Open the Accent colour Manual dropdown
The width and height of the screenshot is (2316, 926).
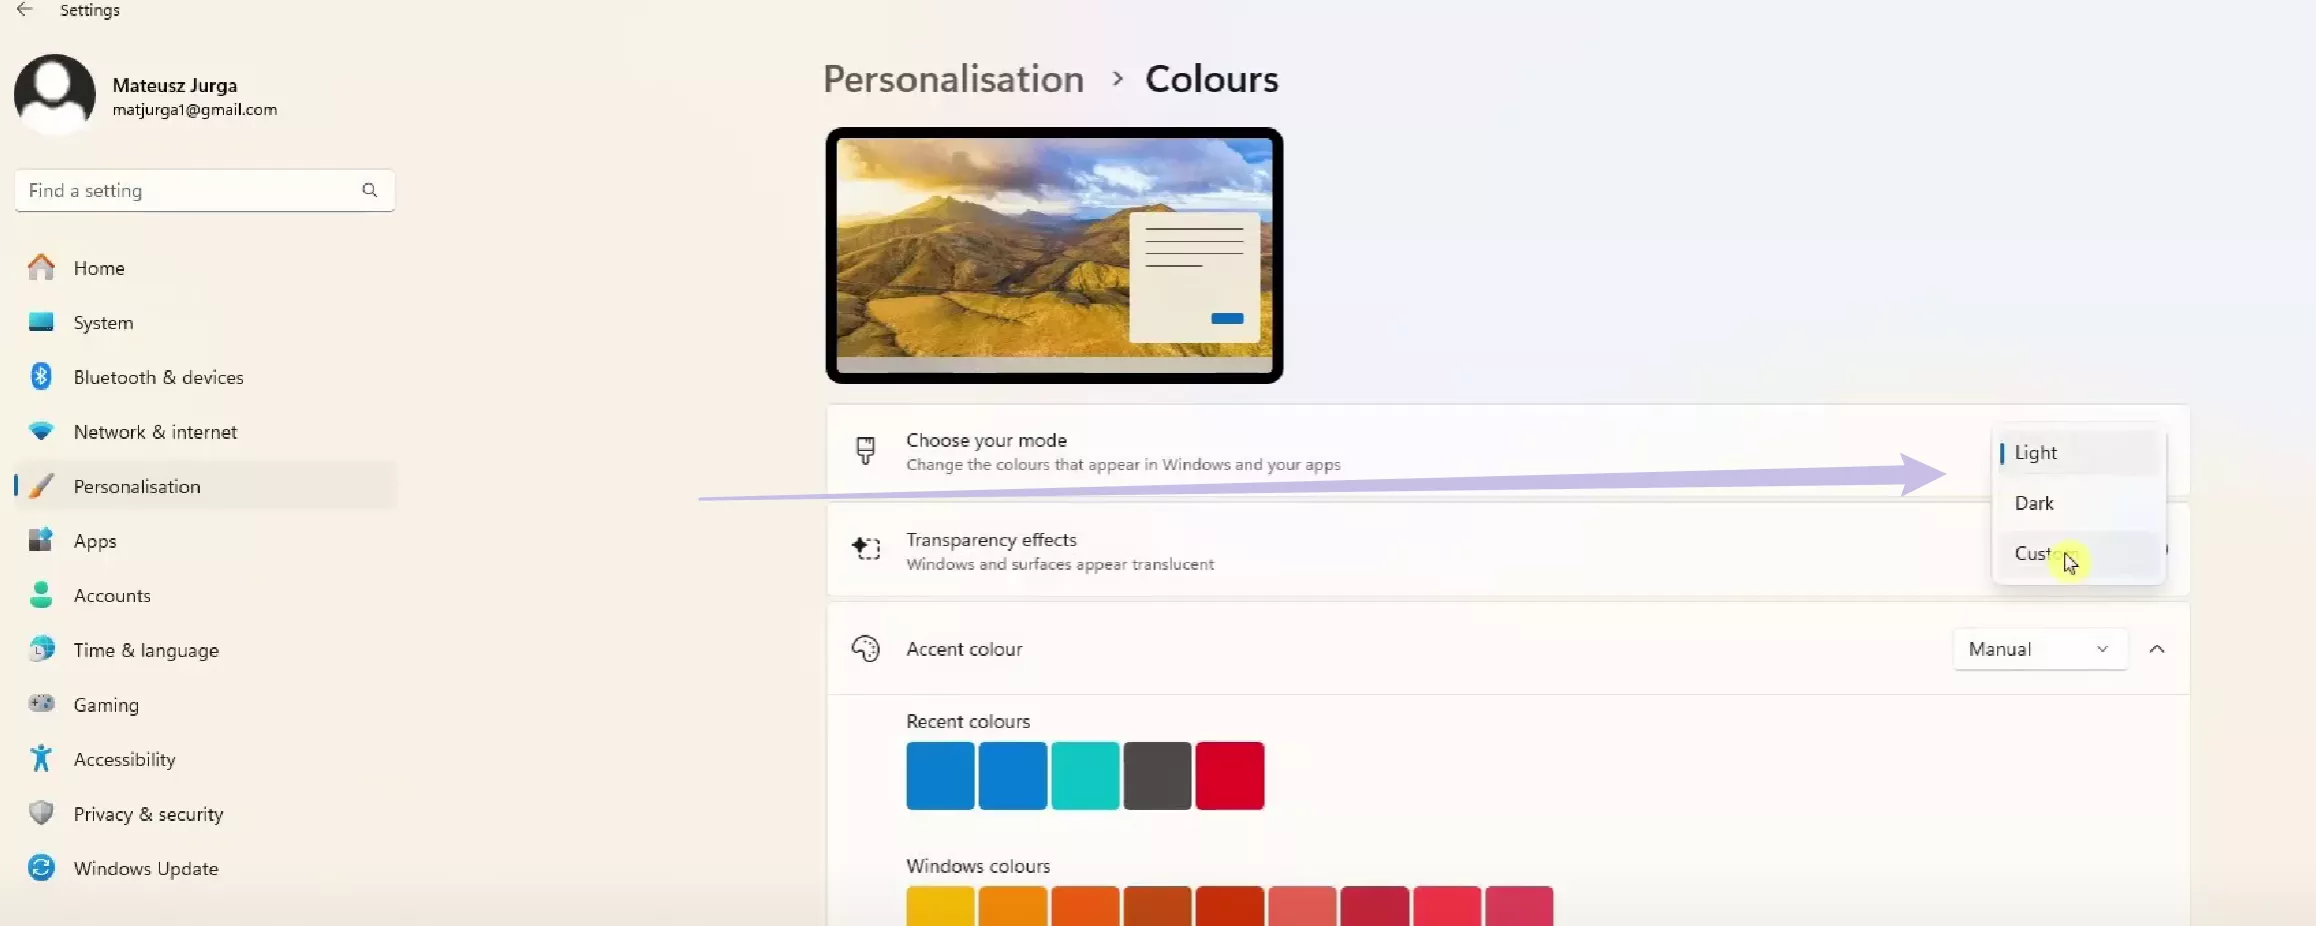point(2040,649)
